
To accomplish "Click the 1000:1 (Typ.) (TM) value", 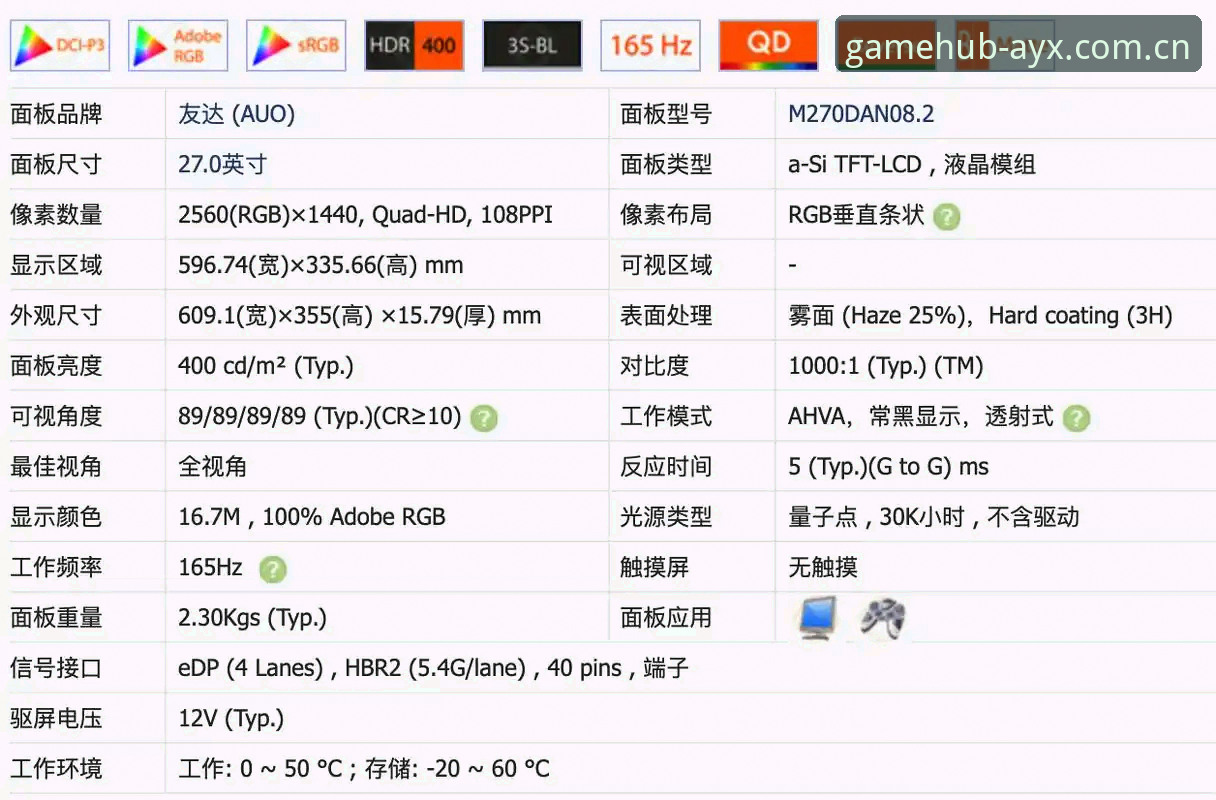I will (886, 366).
